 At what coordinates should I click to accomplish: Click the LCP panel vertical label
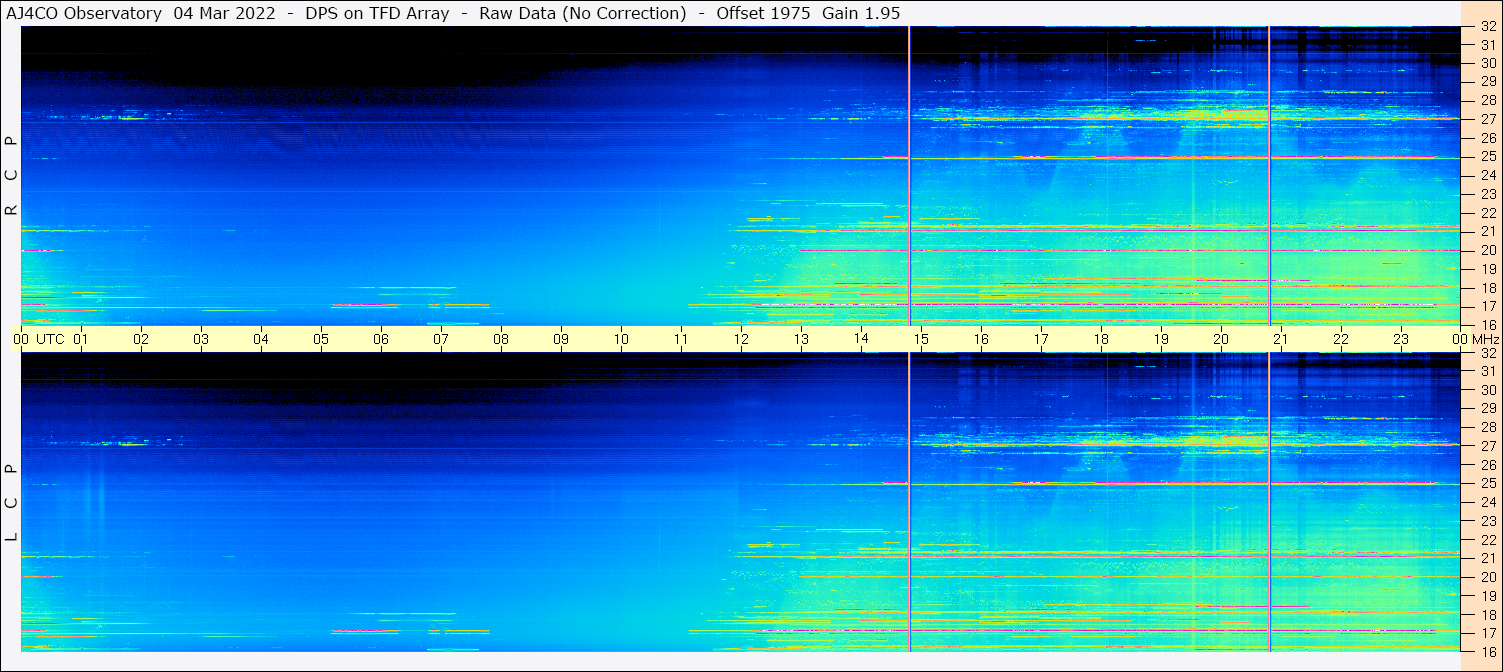[x=11, y=502]
